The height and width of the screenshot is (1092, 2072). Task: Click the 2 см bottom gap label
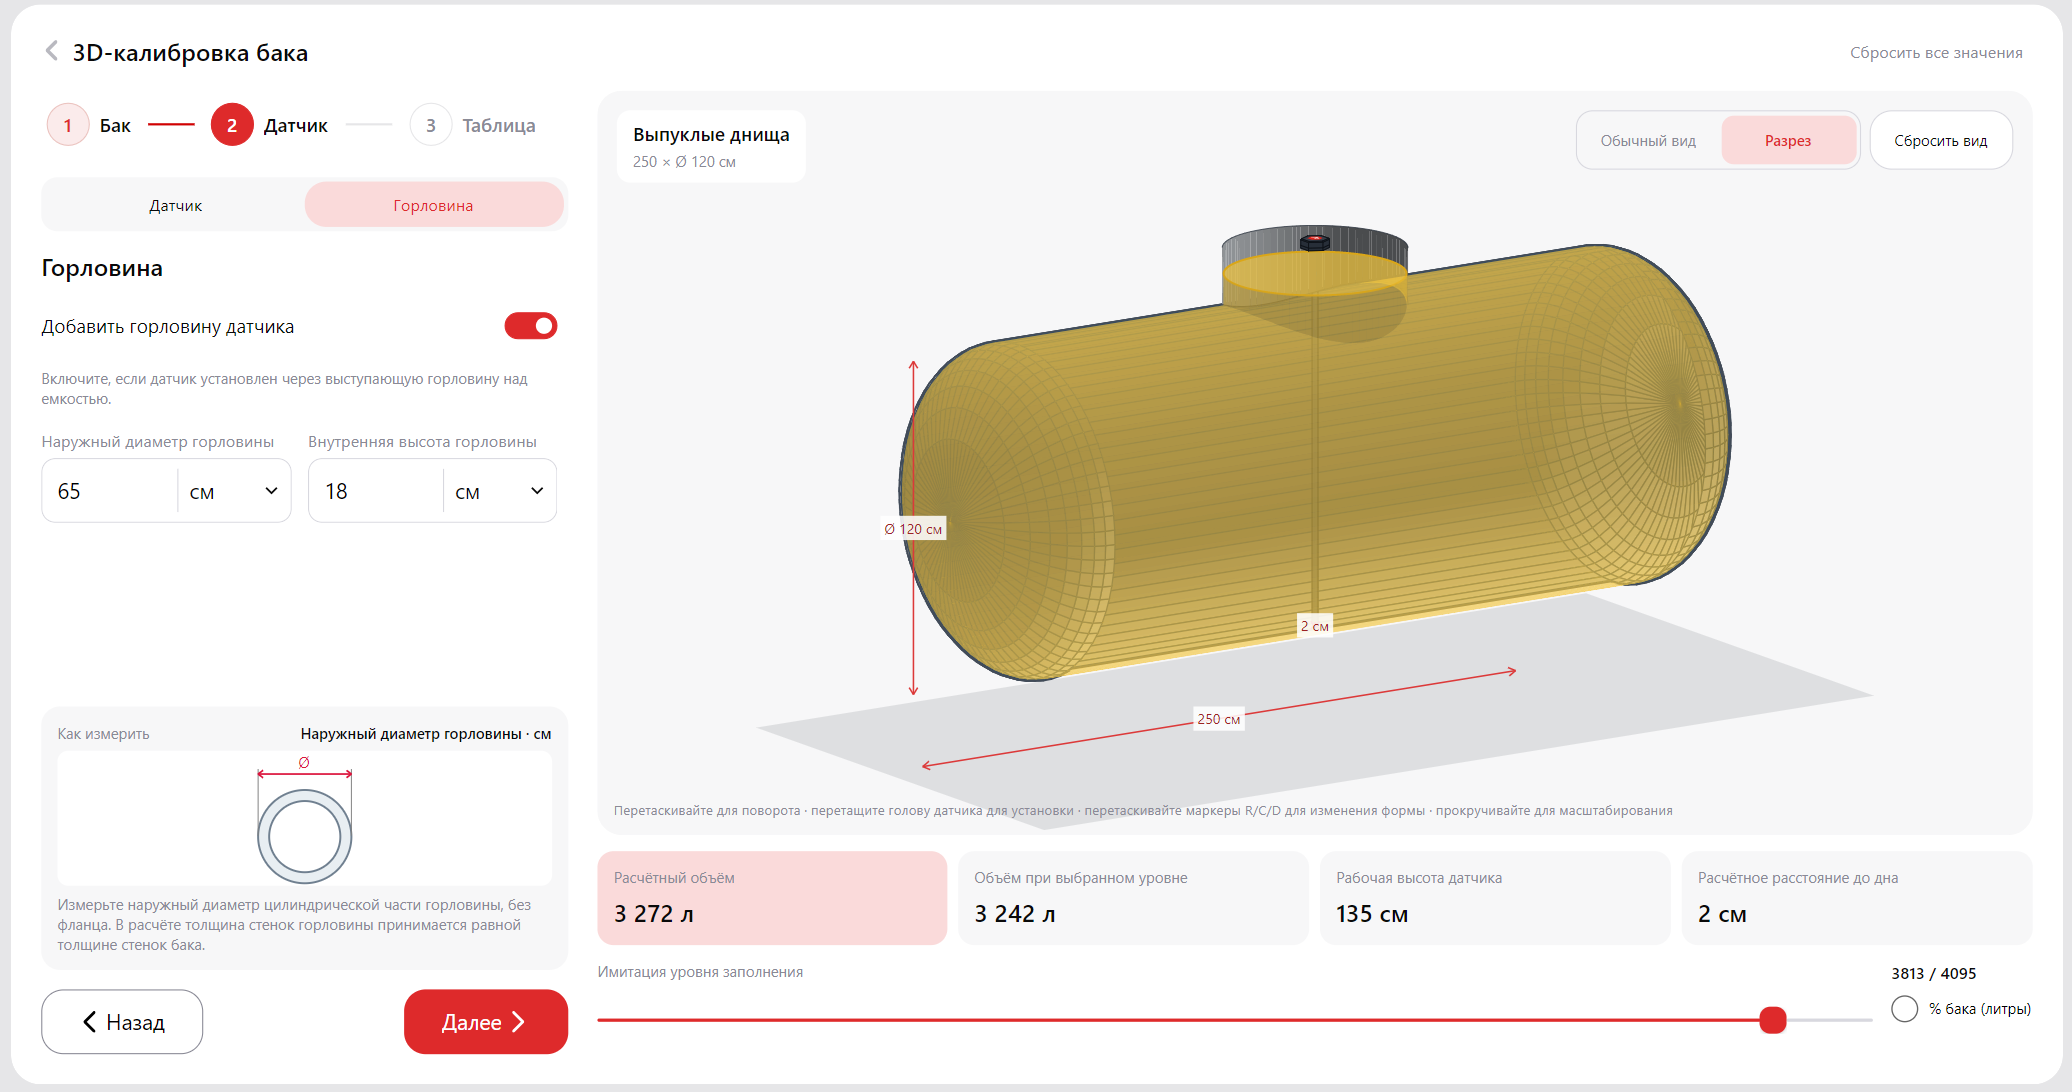pos(1314,626)
